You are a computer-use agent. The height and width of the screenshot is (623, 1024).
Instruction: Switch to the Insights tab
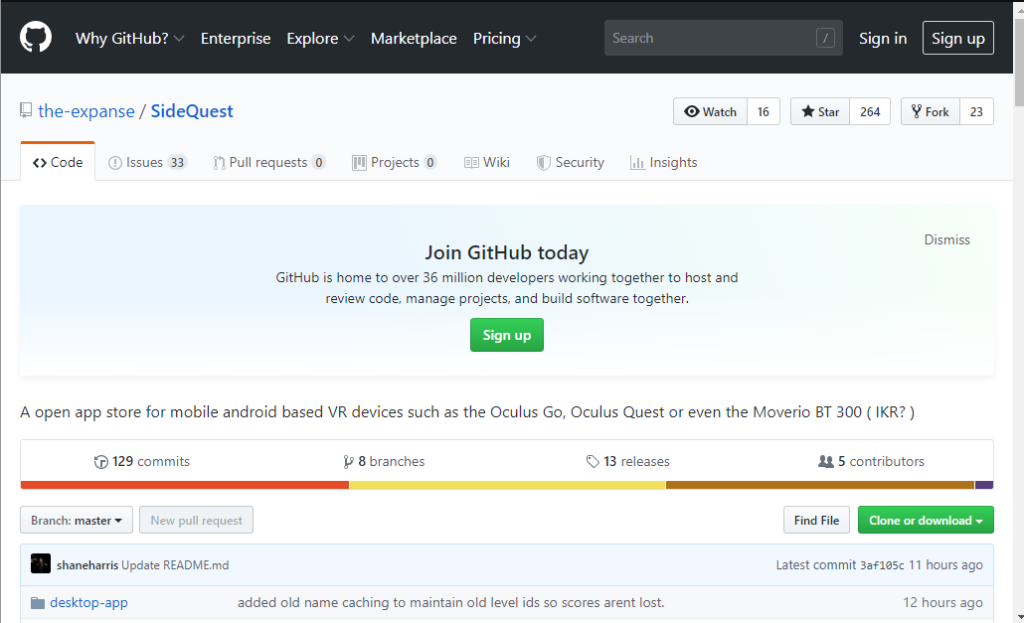664,163
